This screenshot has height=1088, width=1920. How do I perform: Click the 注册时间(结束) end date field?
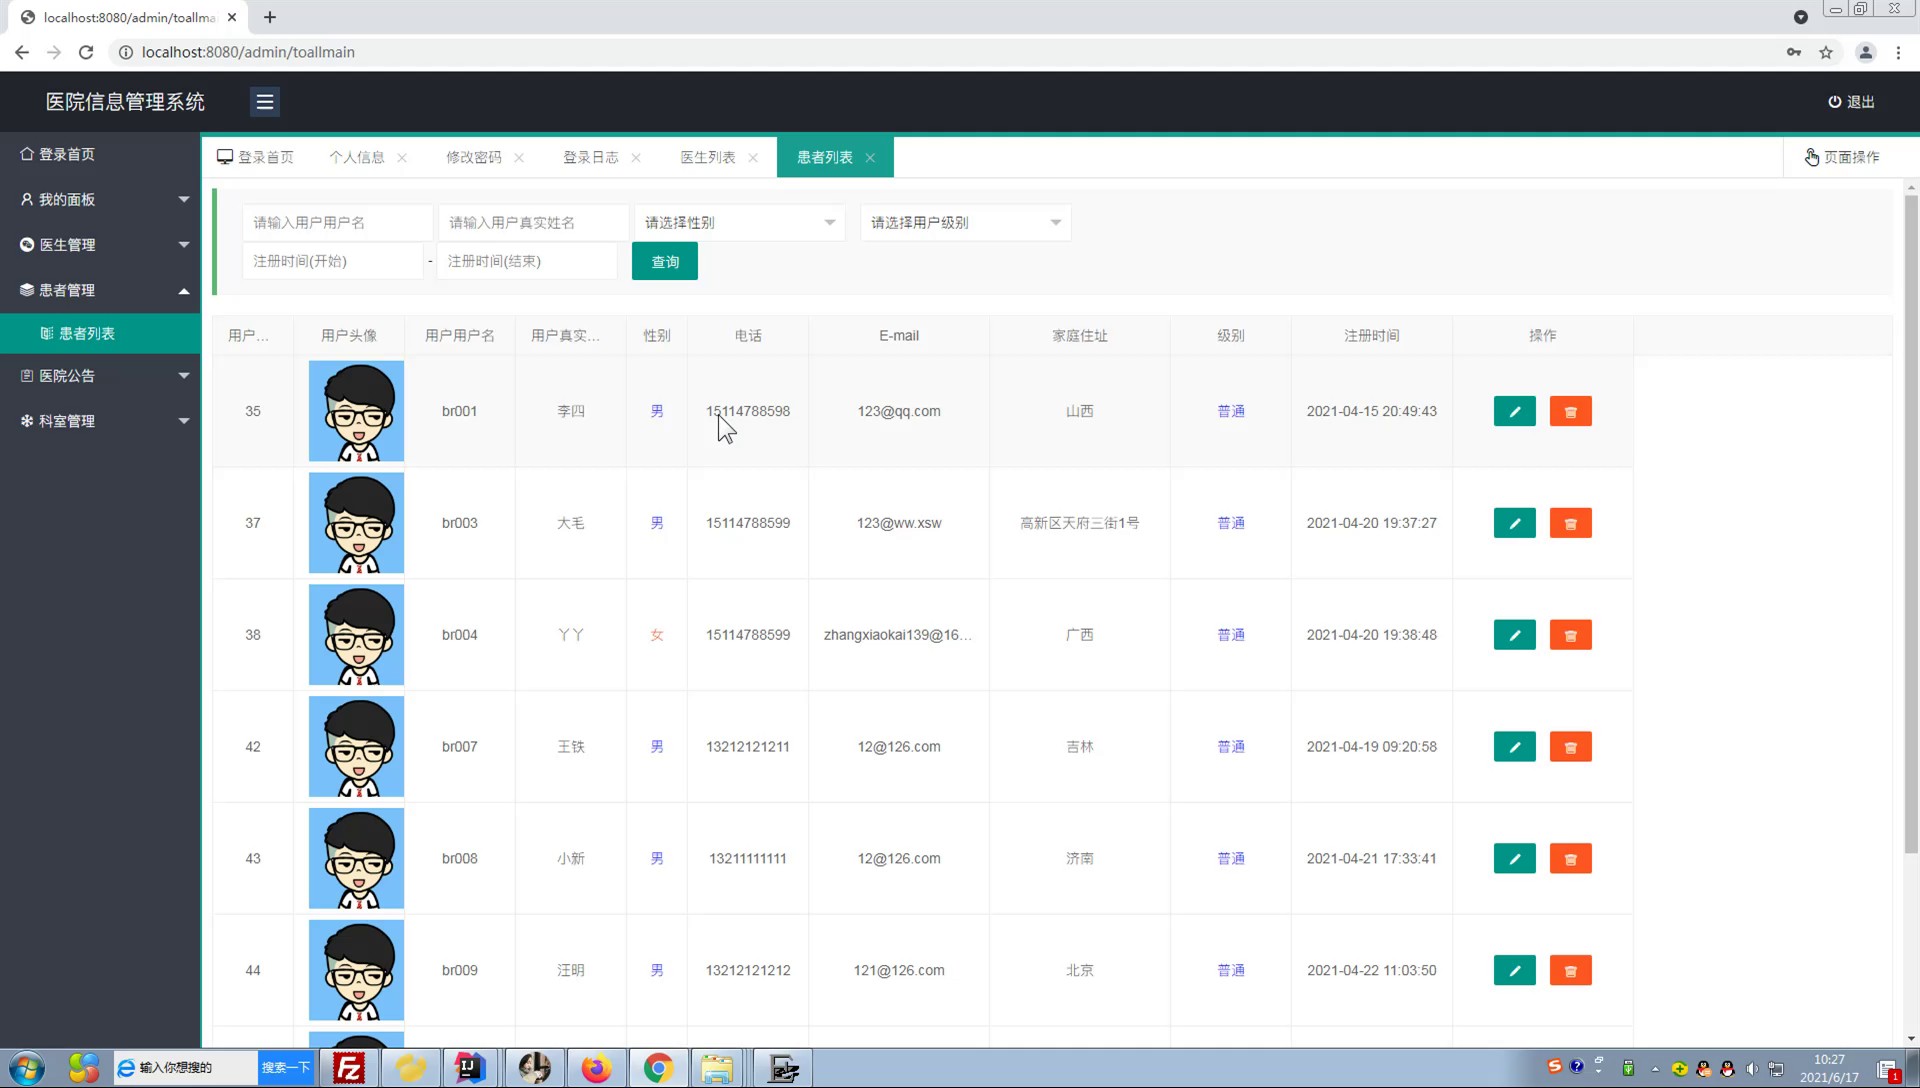point(527,261)
